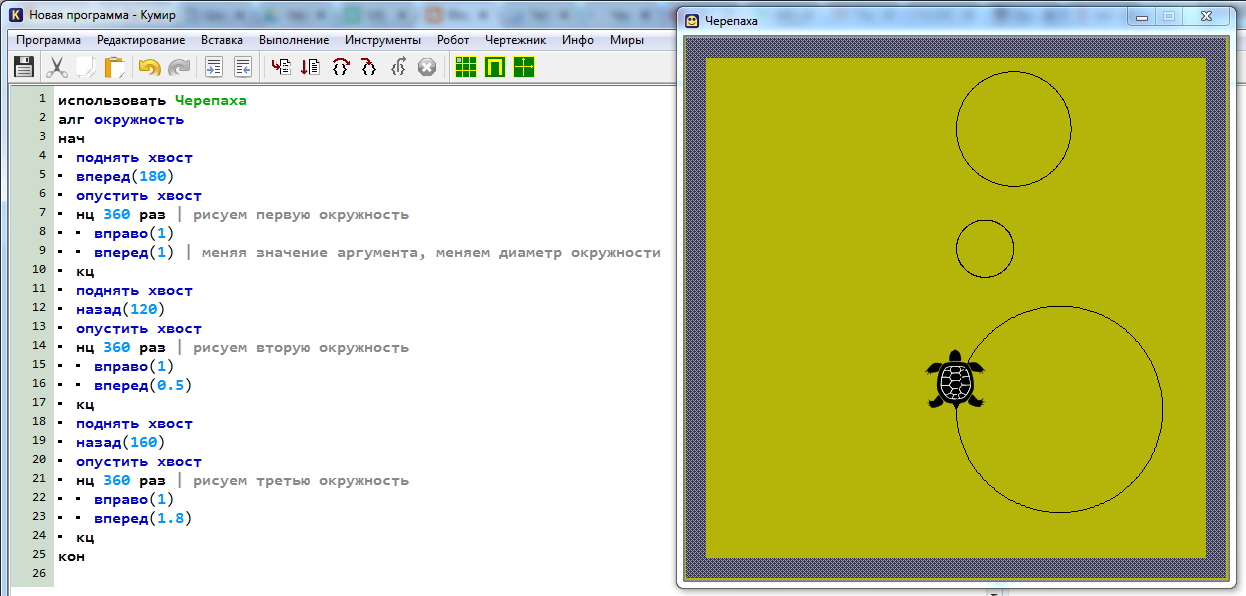Screen dimensions: 1246x596
Task: Click the run-to-cursor red down-arrow icon
Action: point(311,67)
